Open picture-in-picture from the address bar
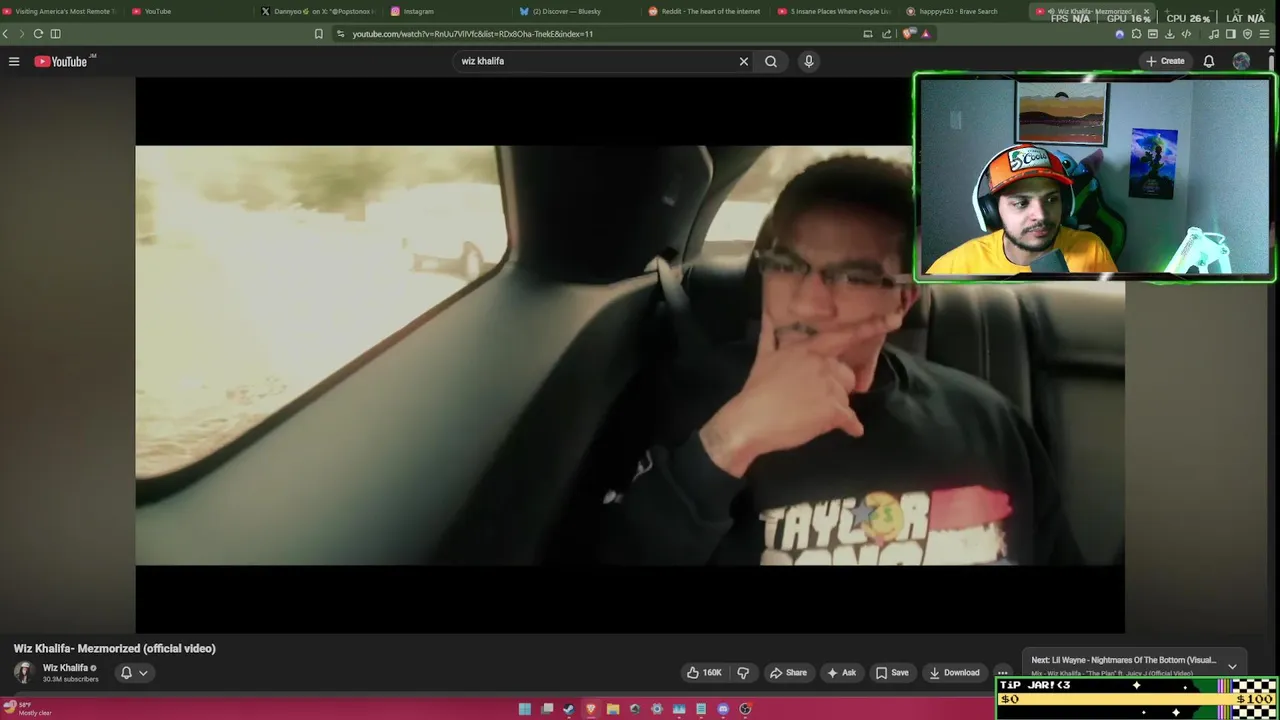Viewport: 1280px width, 720px height. pos(867,34)
